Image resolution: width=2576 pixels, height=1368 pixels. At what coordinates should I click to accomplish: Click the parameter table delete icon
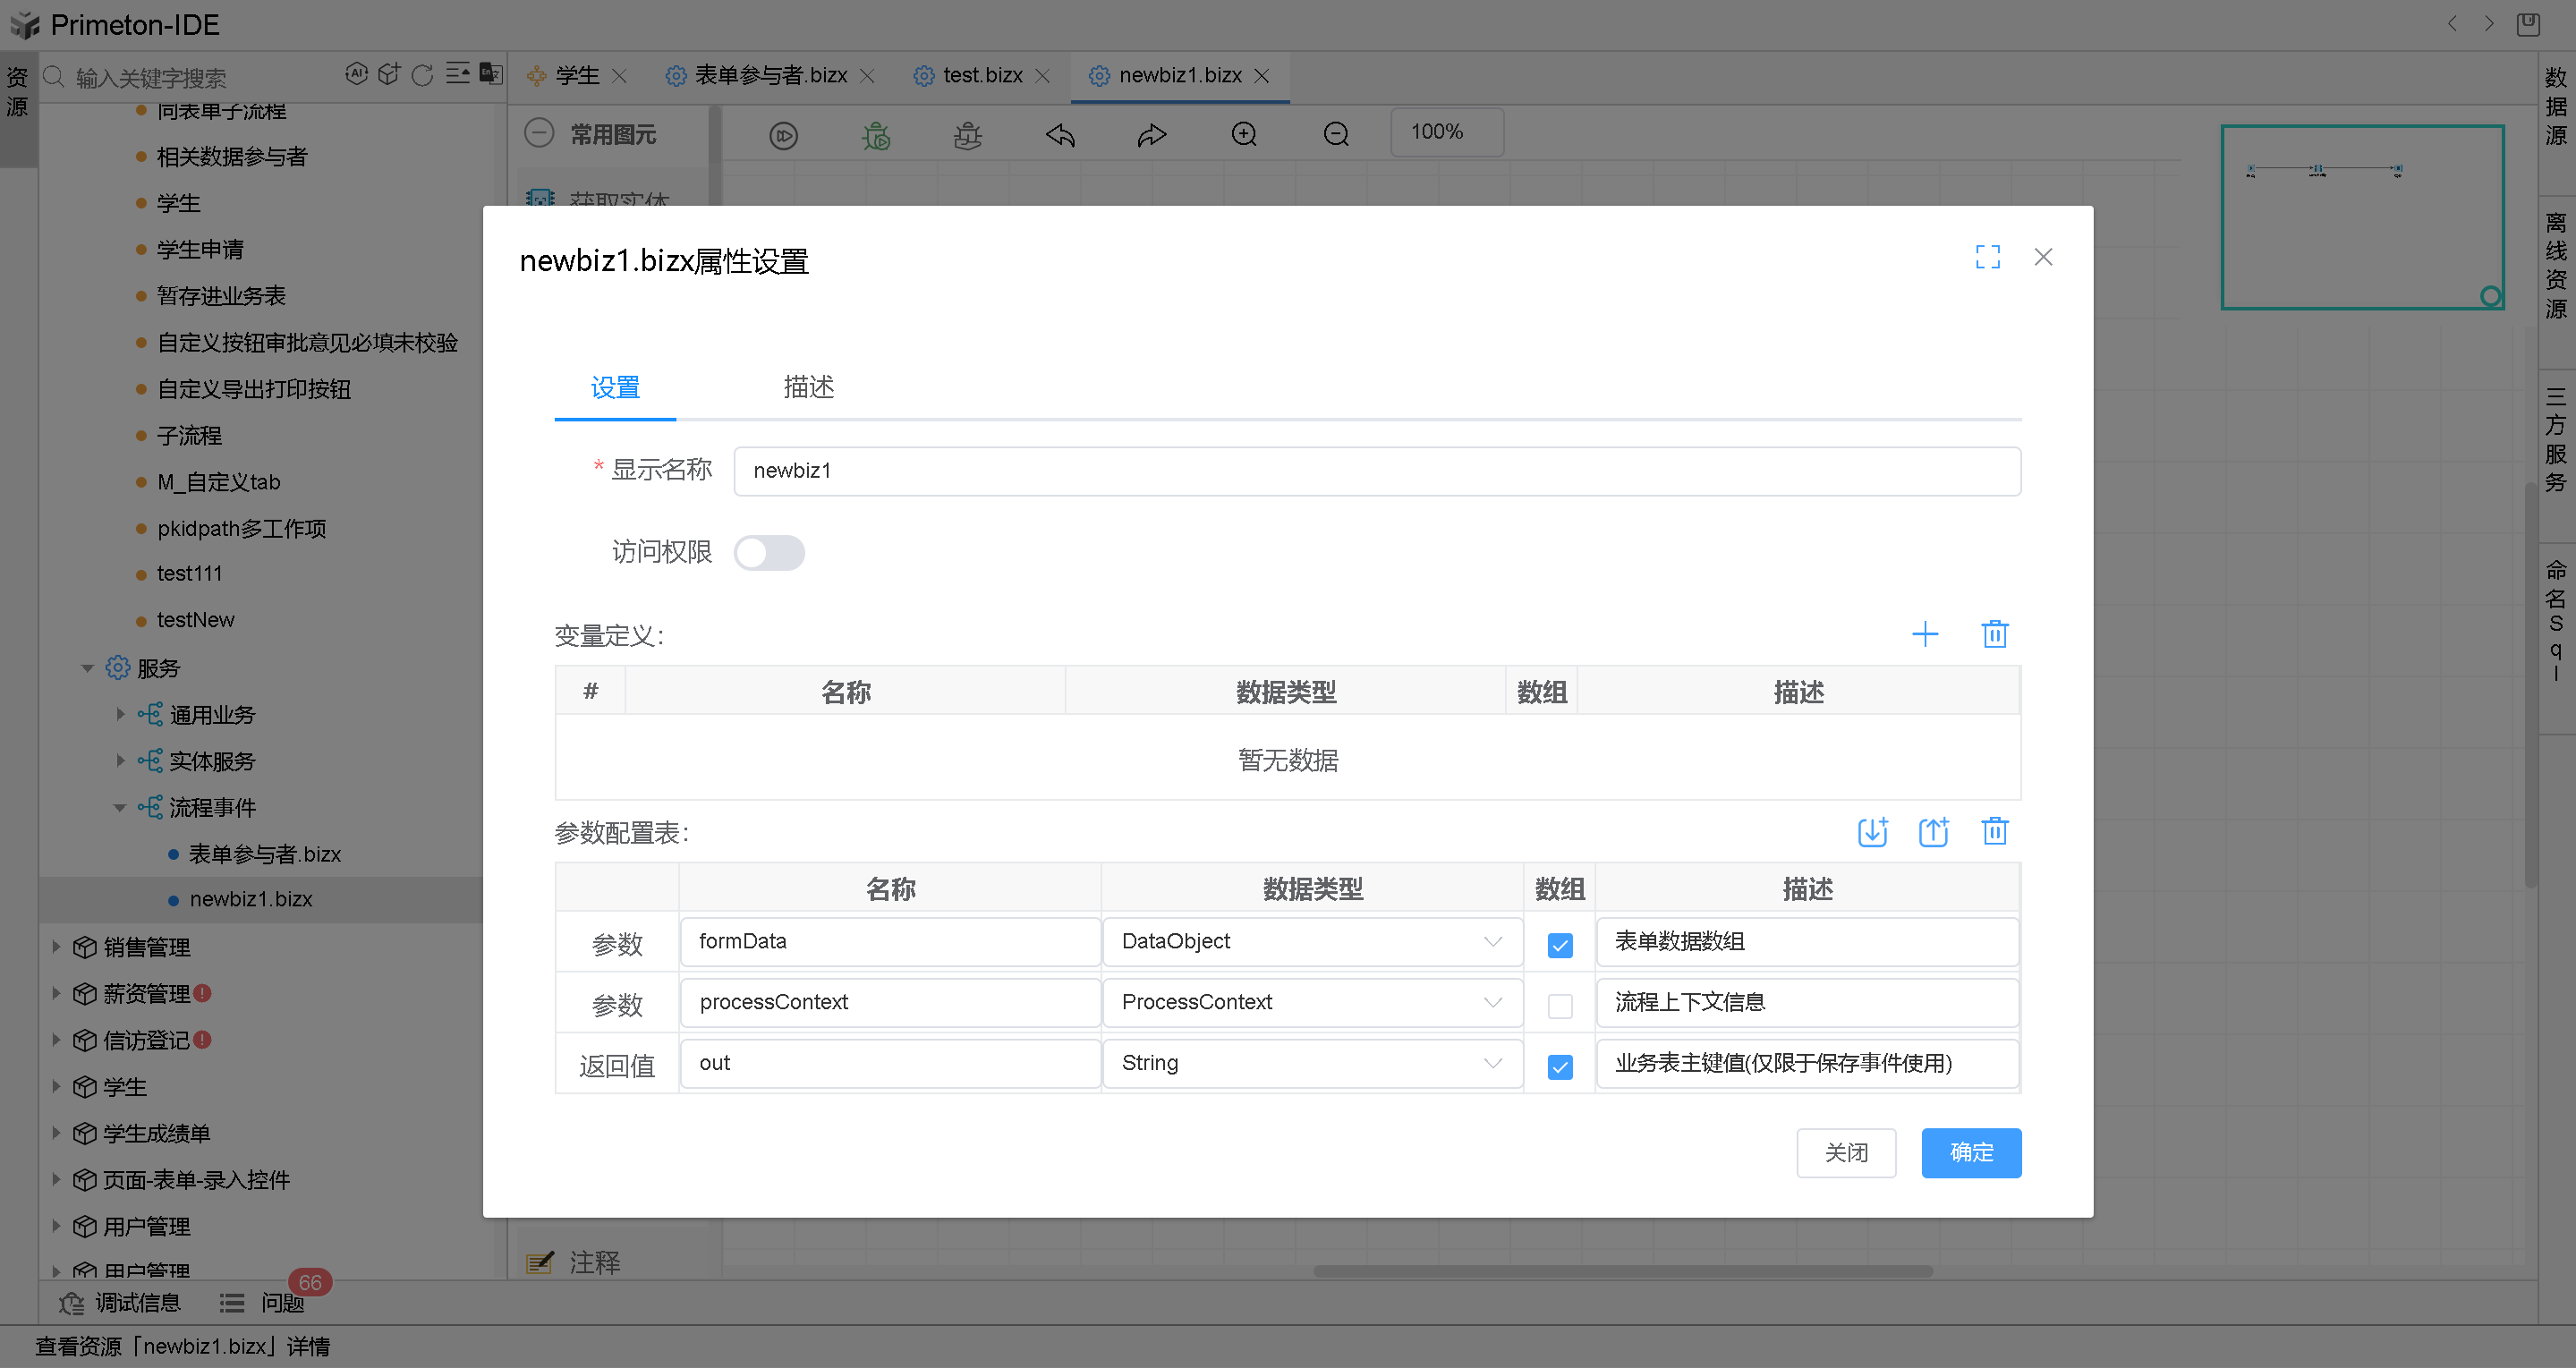coord(1994,831)
